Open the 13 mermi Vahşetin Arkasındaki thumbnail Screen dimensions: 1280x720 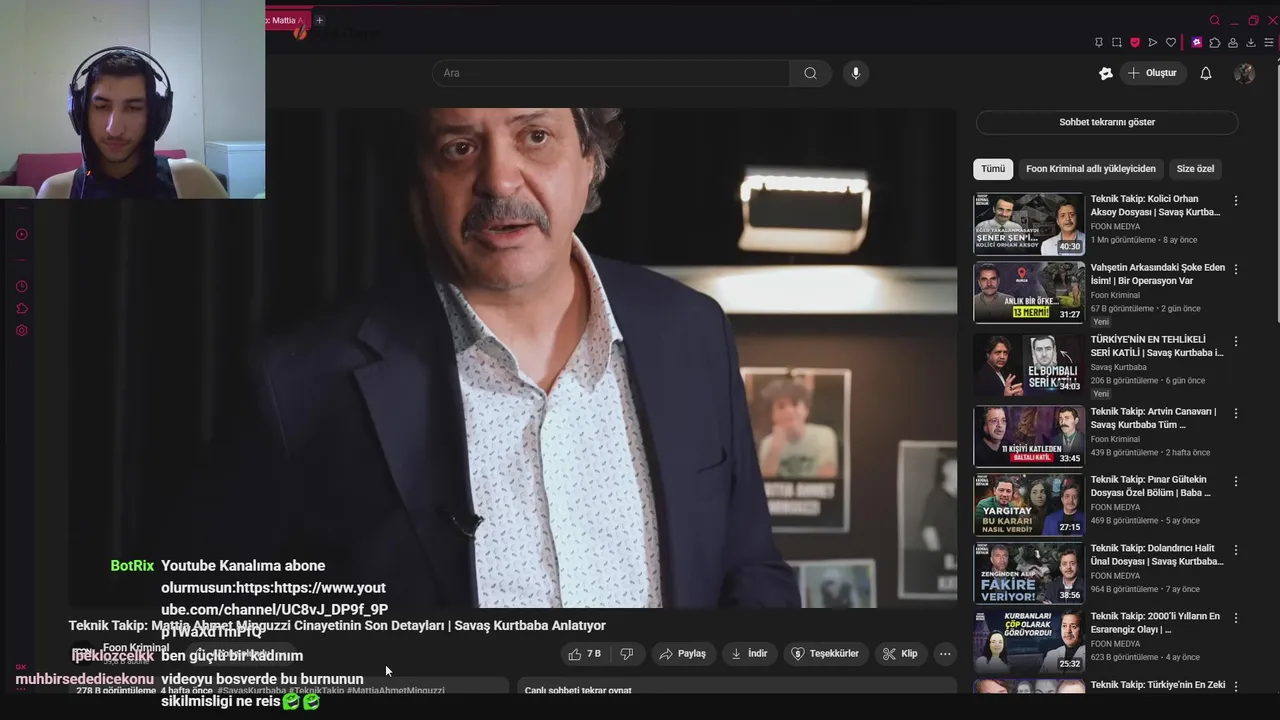pos(1028,292)
